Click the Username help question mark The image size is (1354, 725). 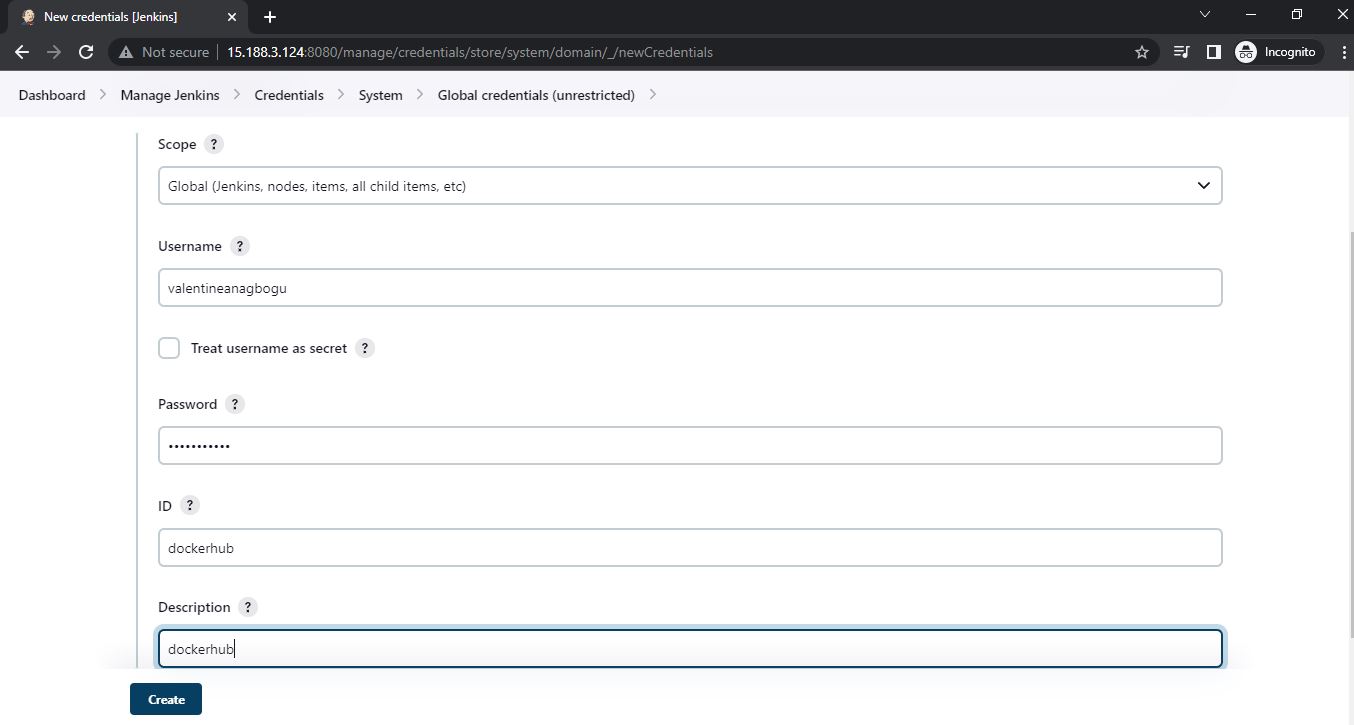[x=239, y=246]
